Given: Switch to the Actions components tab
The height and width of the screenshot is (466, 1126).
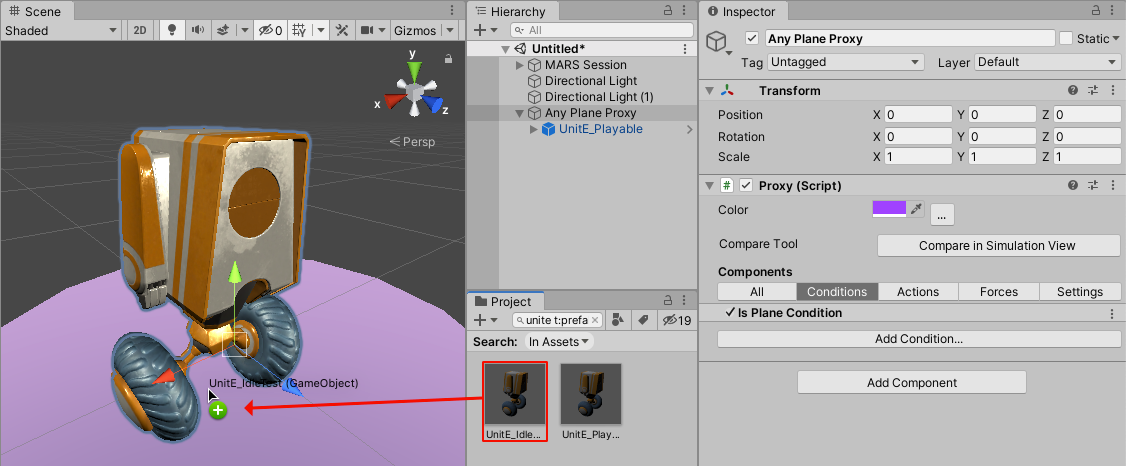Looking at the screenshot, I should (917, 292).
